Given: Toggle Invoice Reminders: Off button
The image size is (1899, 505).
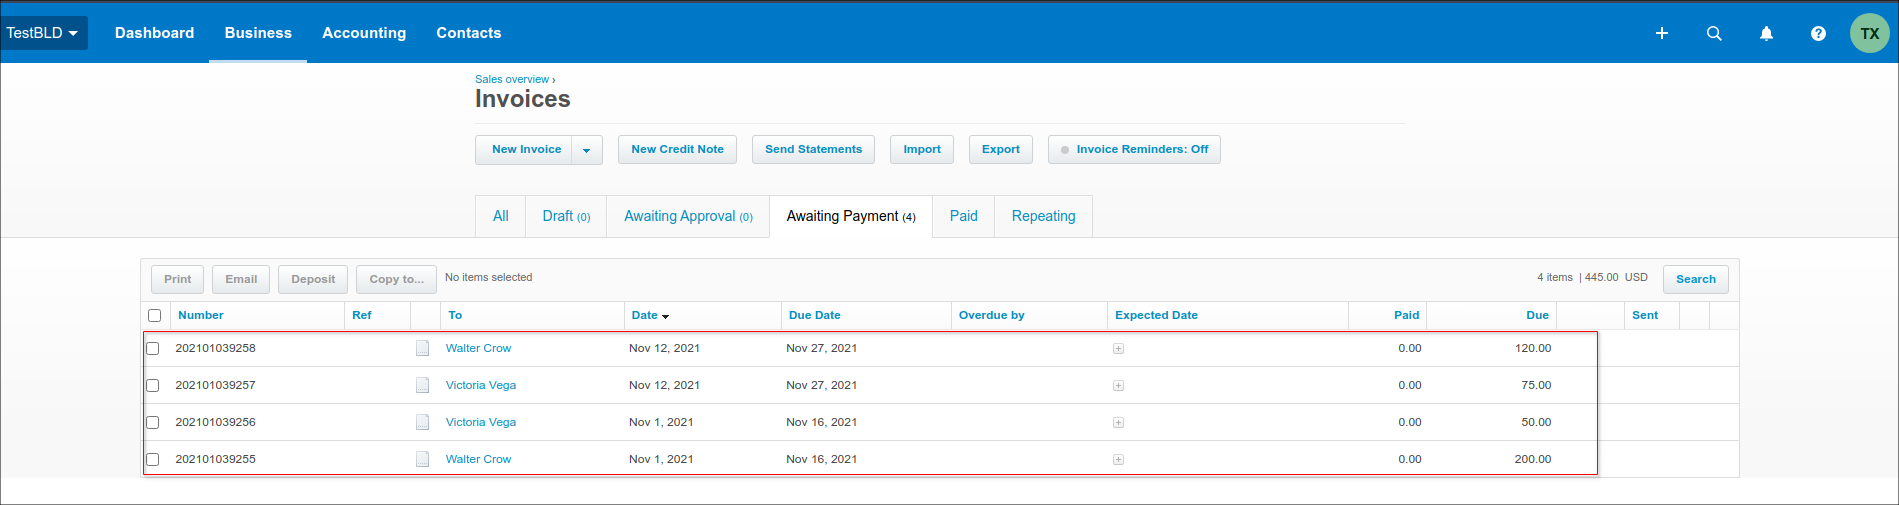Looking at the screenshot, I should coord(1134,150).
